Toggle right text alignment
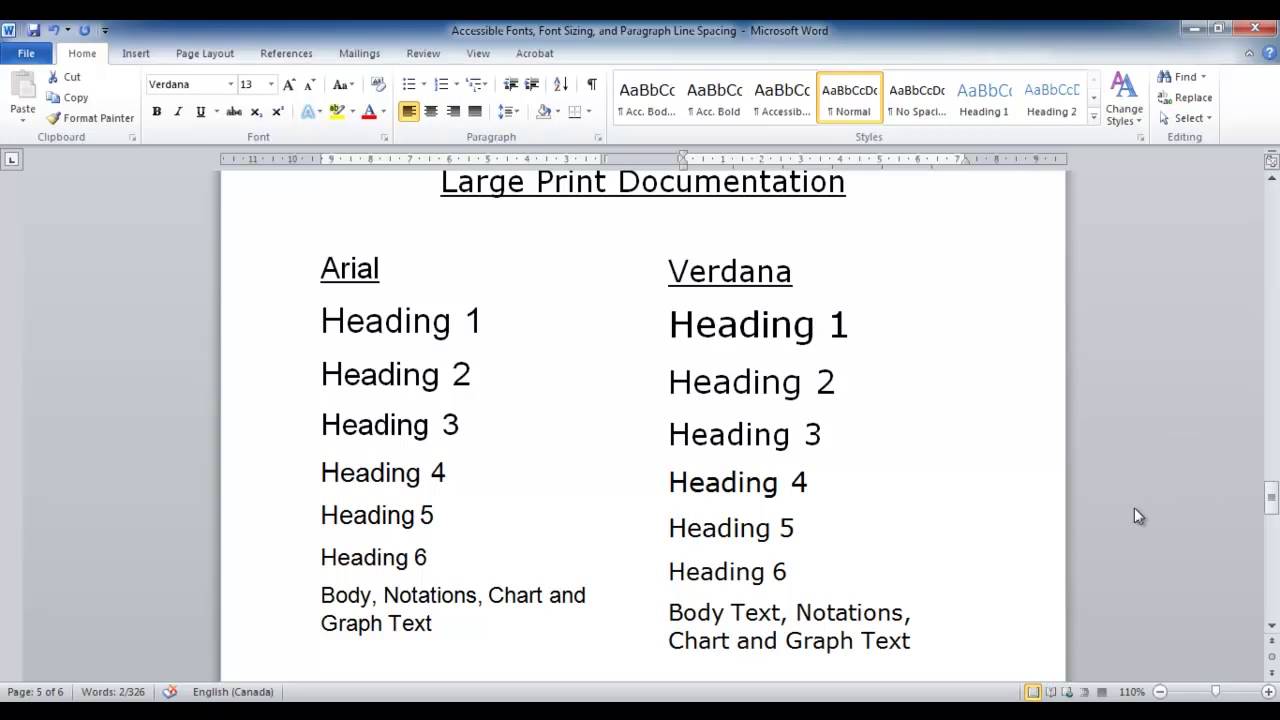Image resolution: width=1280 pixels, height=720 pixels. pos(453,112)
